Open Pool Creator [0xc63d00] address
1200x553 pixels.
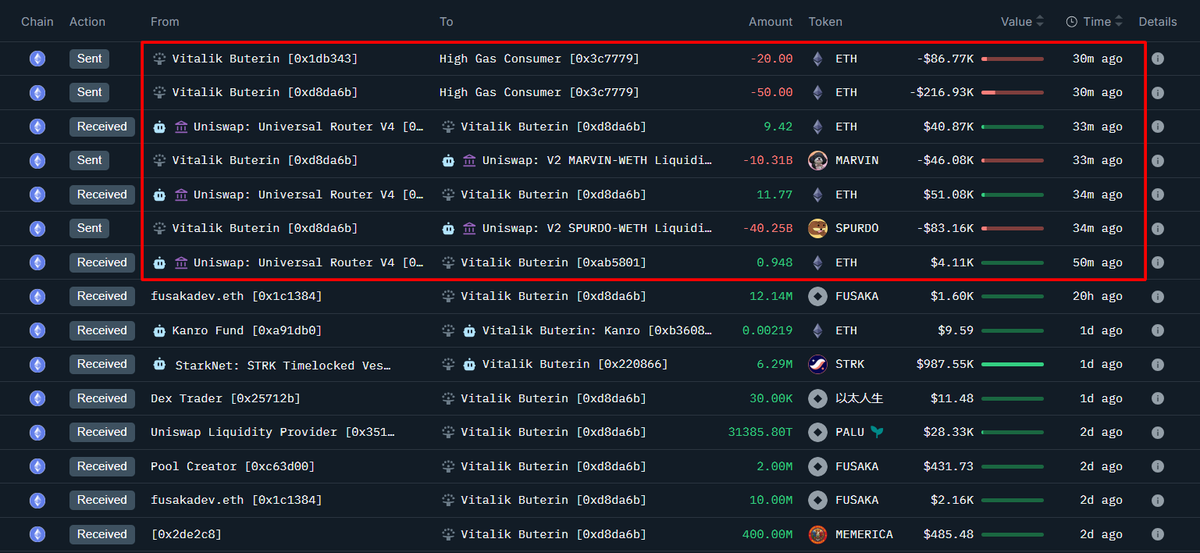pyautogui.click(x=232, y=467)
